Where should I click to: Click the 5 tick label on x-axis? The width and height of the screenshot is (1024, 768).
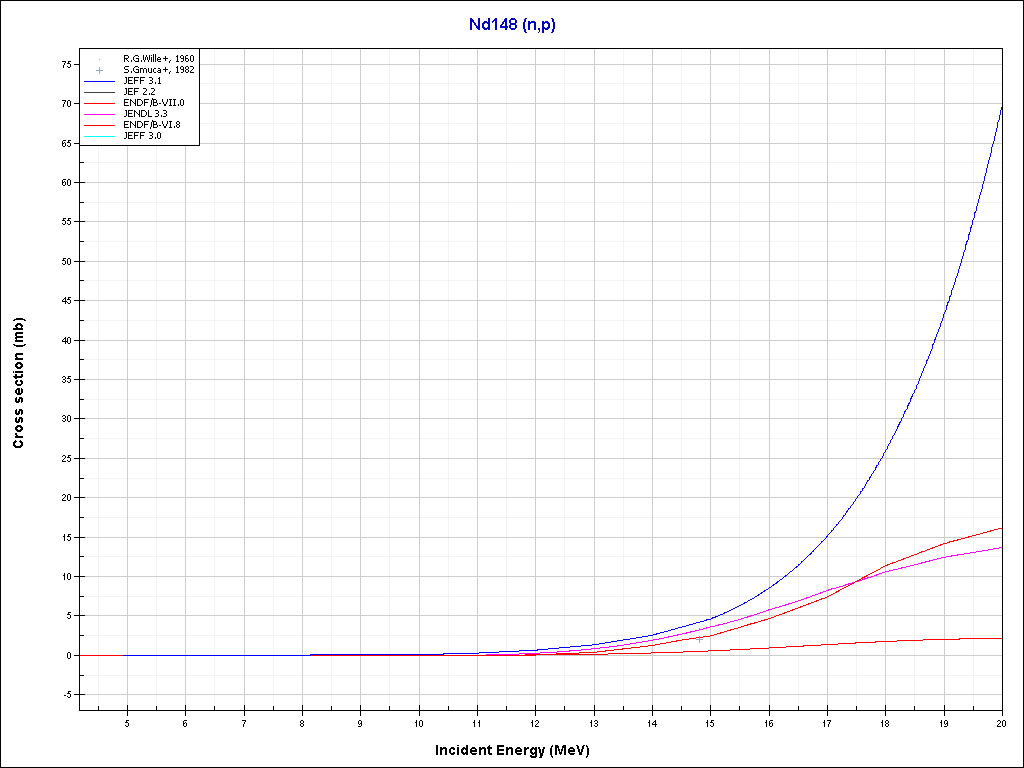click(127, 723)
